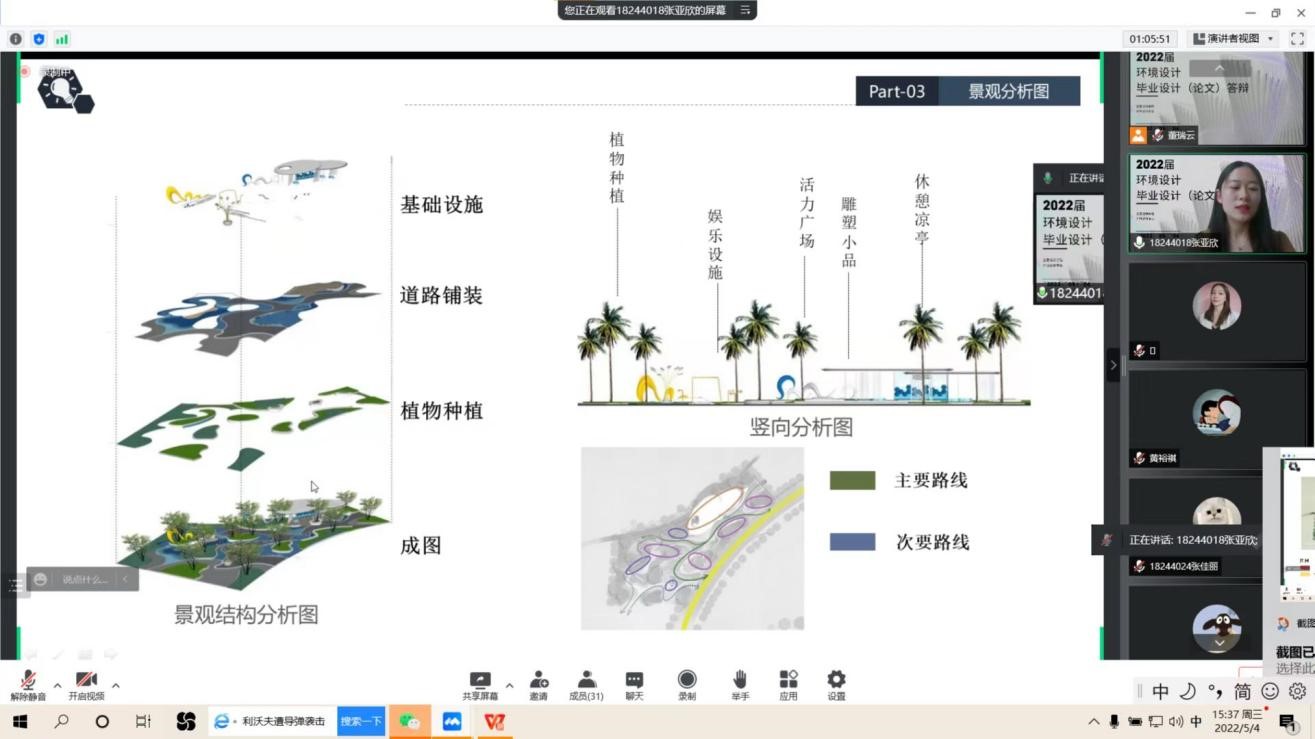1315x739 pixels.
Task: Open the emoji picker in the language bar
Action: [1269, 689]
